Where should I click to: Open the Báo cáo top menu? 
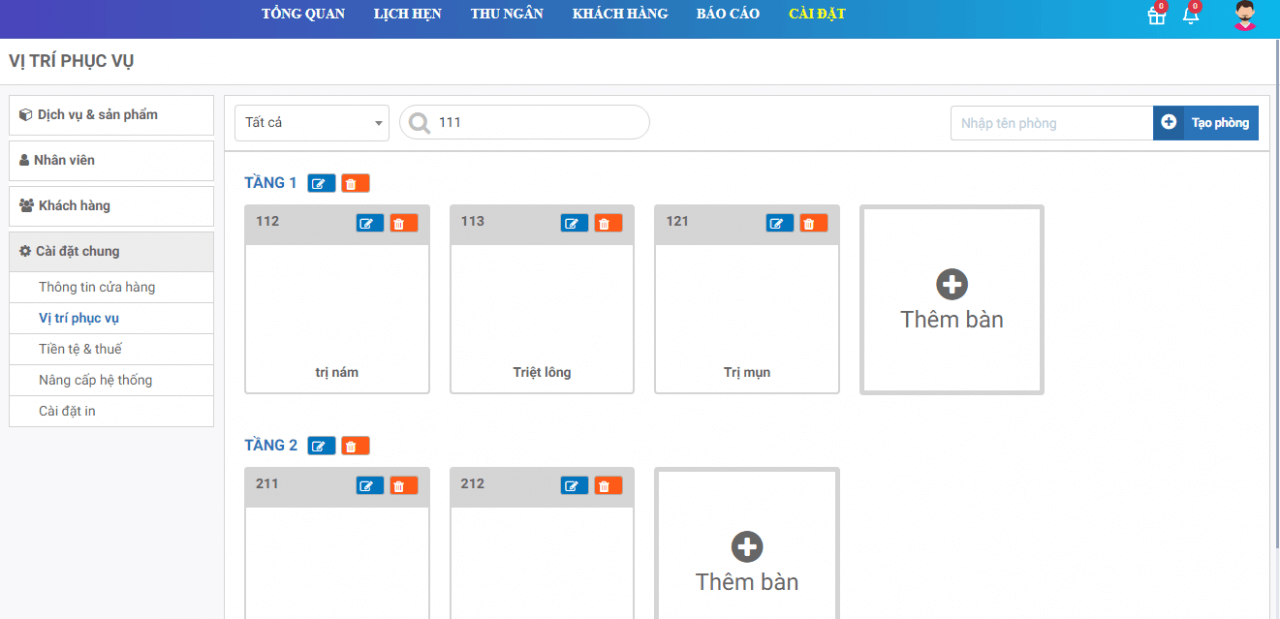pos(727,14)
